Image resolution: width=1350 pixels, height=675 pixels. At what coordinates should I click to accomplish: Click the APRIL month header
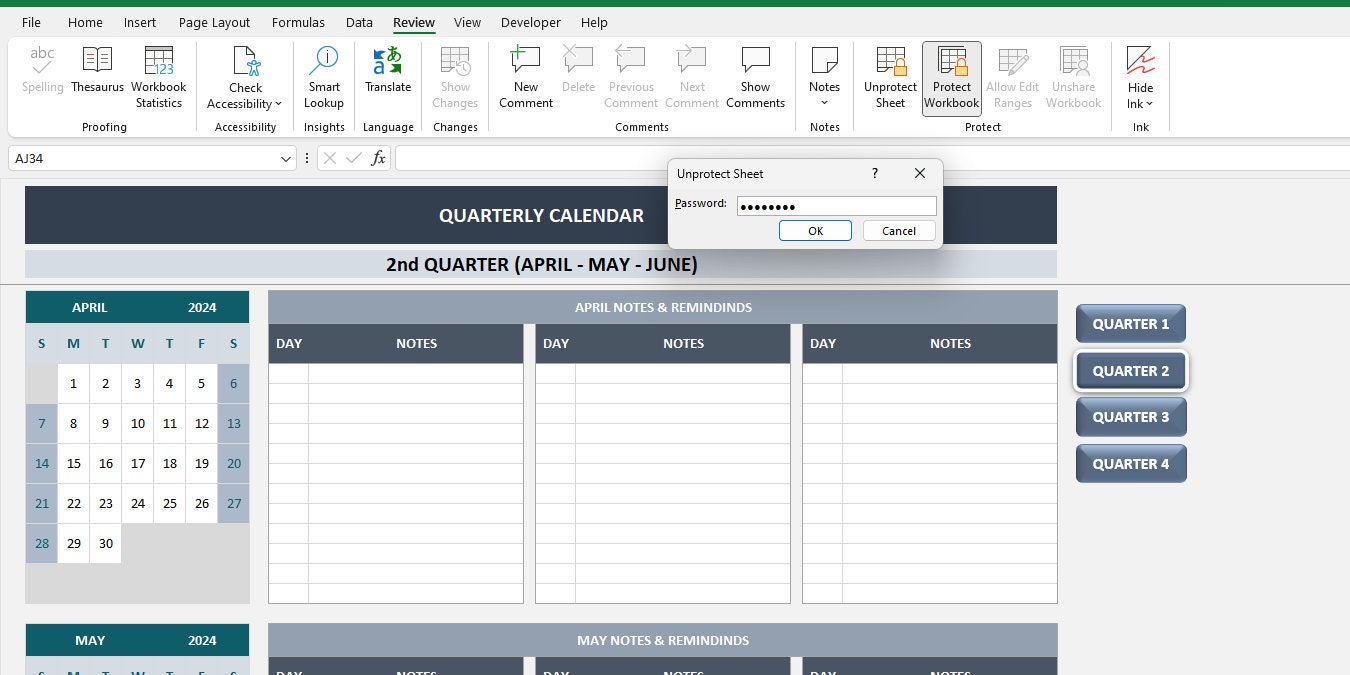click(89, 307)
